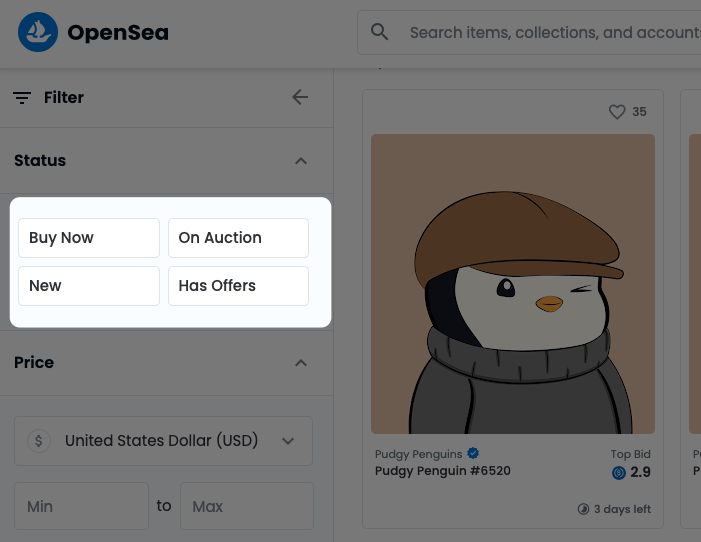Image resolution: width=701 pixels, height=542 pixels.
Task: Click the 3 days left text
Action: [x=622, y=509]
